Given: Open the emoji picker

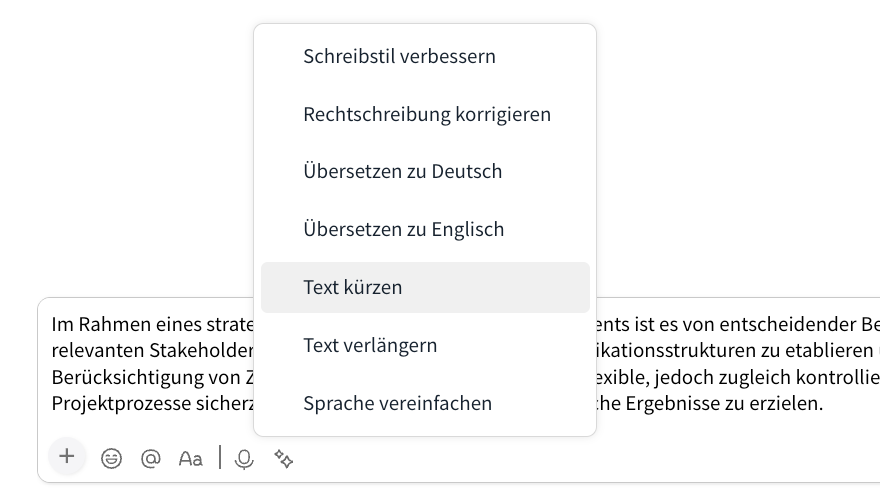Looking at the screenshot, I should (111, 458).
